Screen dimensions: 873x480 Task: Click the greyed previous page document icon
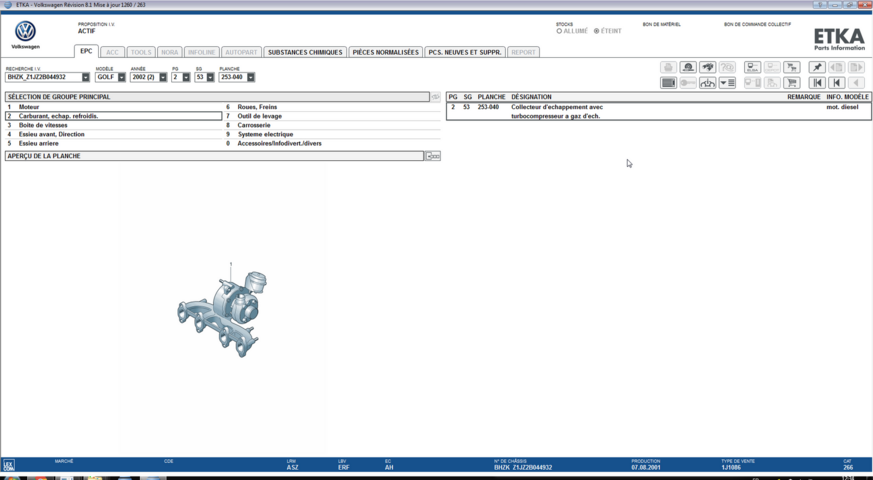[x=836, y=67]
